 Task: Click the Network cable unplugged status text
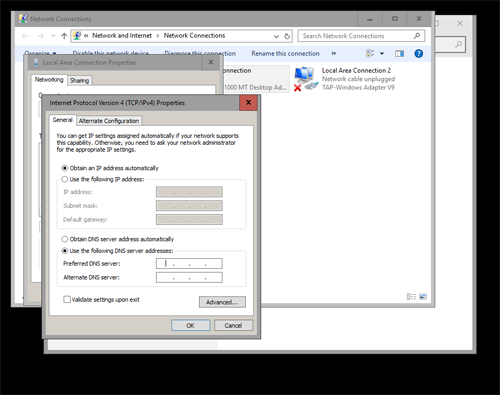tap(358, 79)
